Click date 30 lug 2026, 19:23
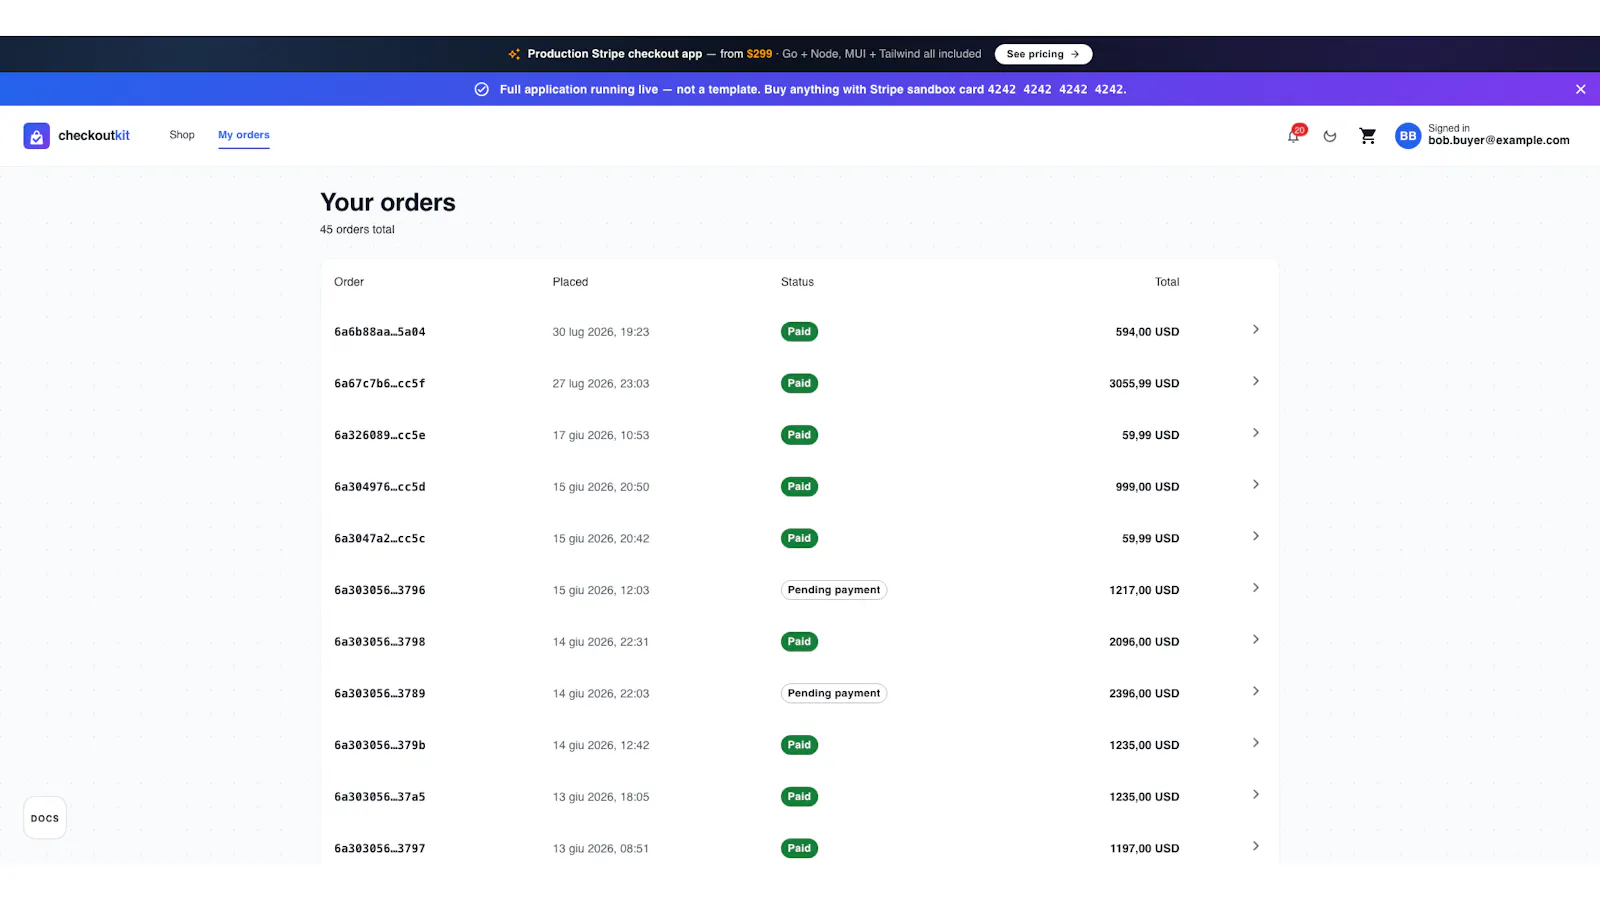Image resolution: width=1600 pixels, height=900 pixels. 601,332
